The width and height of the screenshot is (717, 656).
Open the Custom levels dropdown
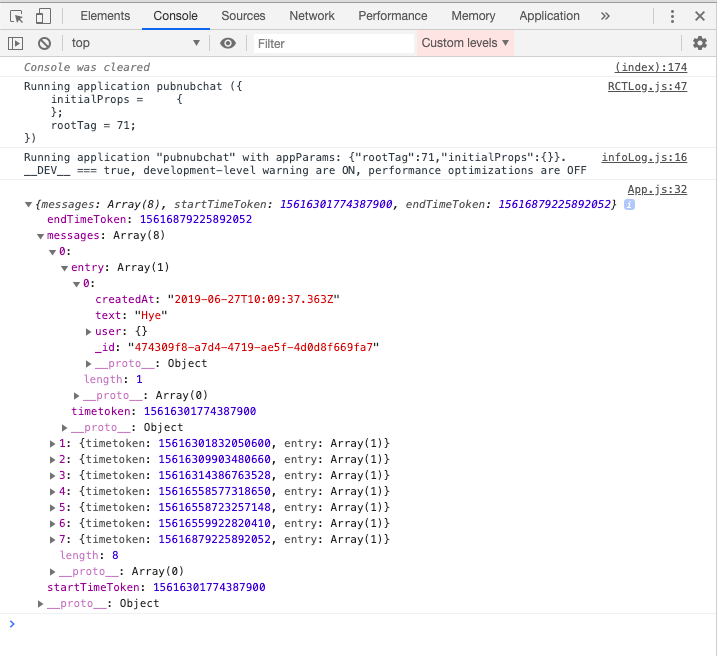coord(465,43)
